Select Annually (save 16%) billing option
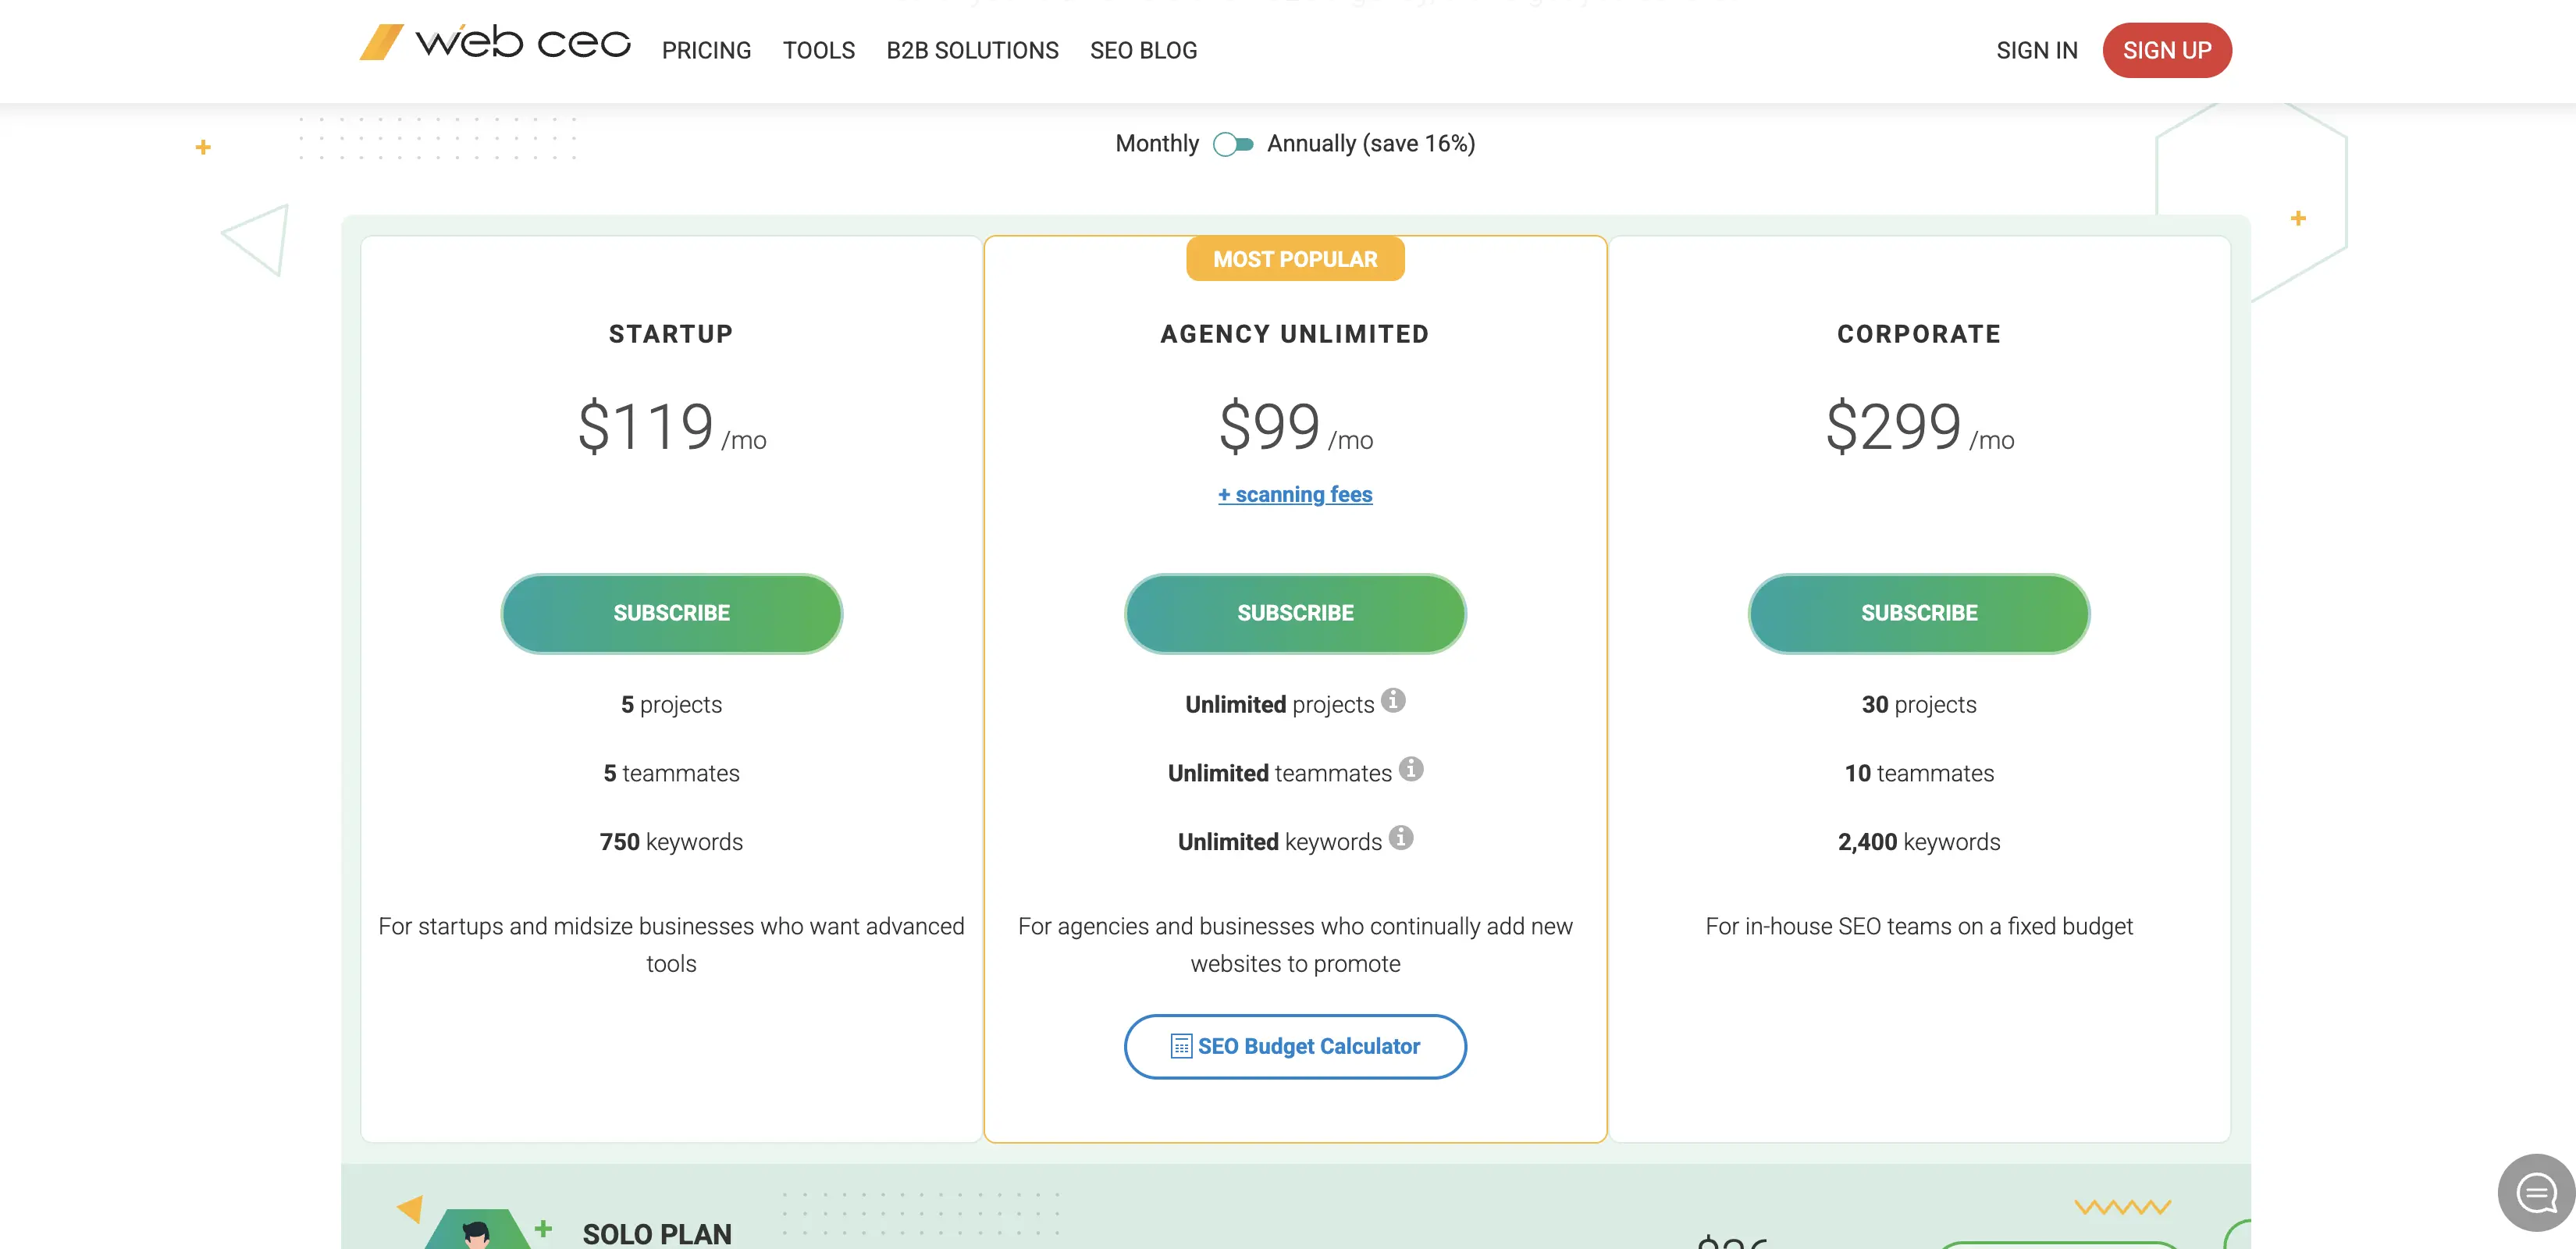 pyautogui.click(x=1371, y=144)
